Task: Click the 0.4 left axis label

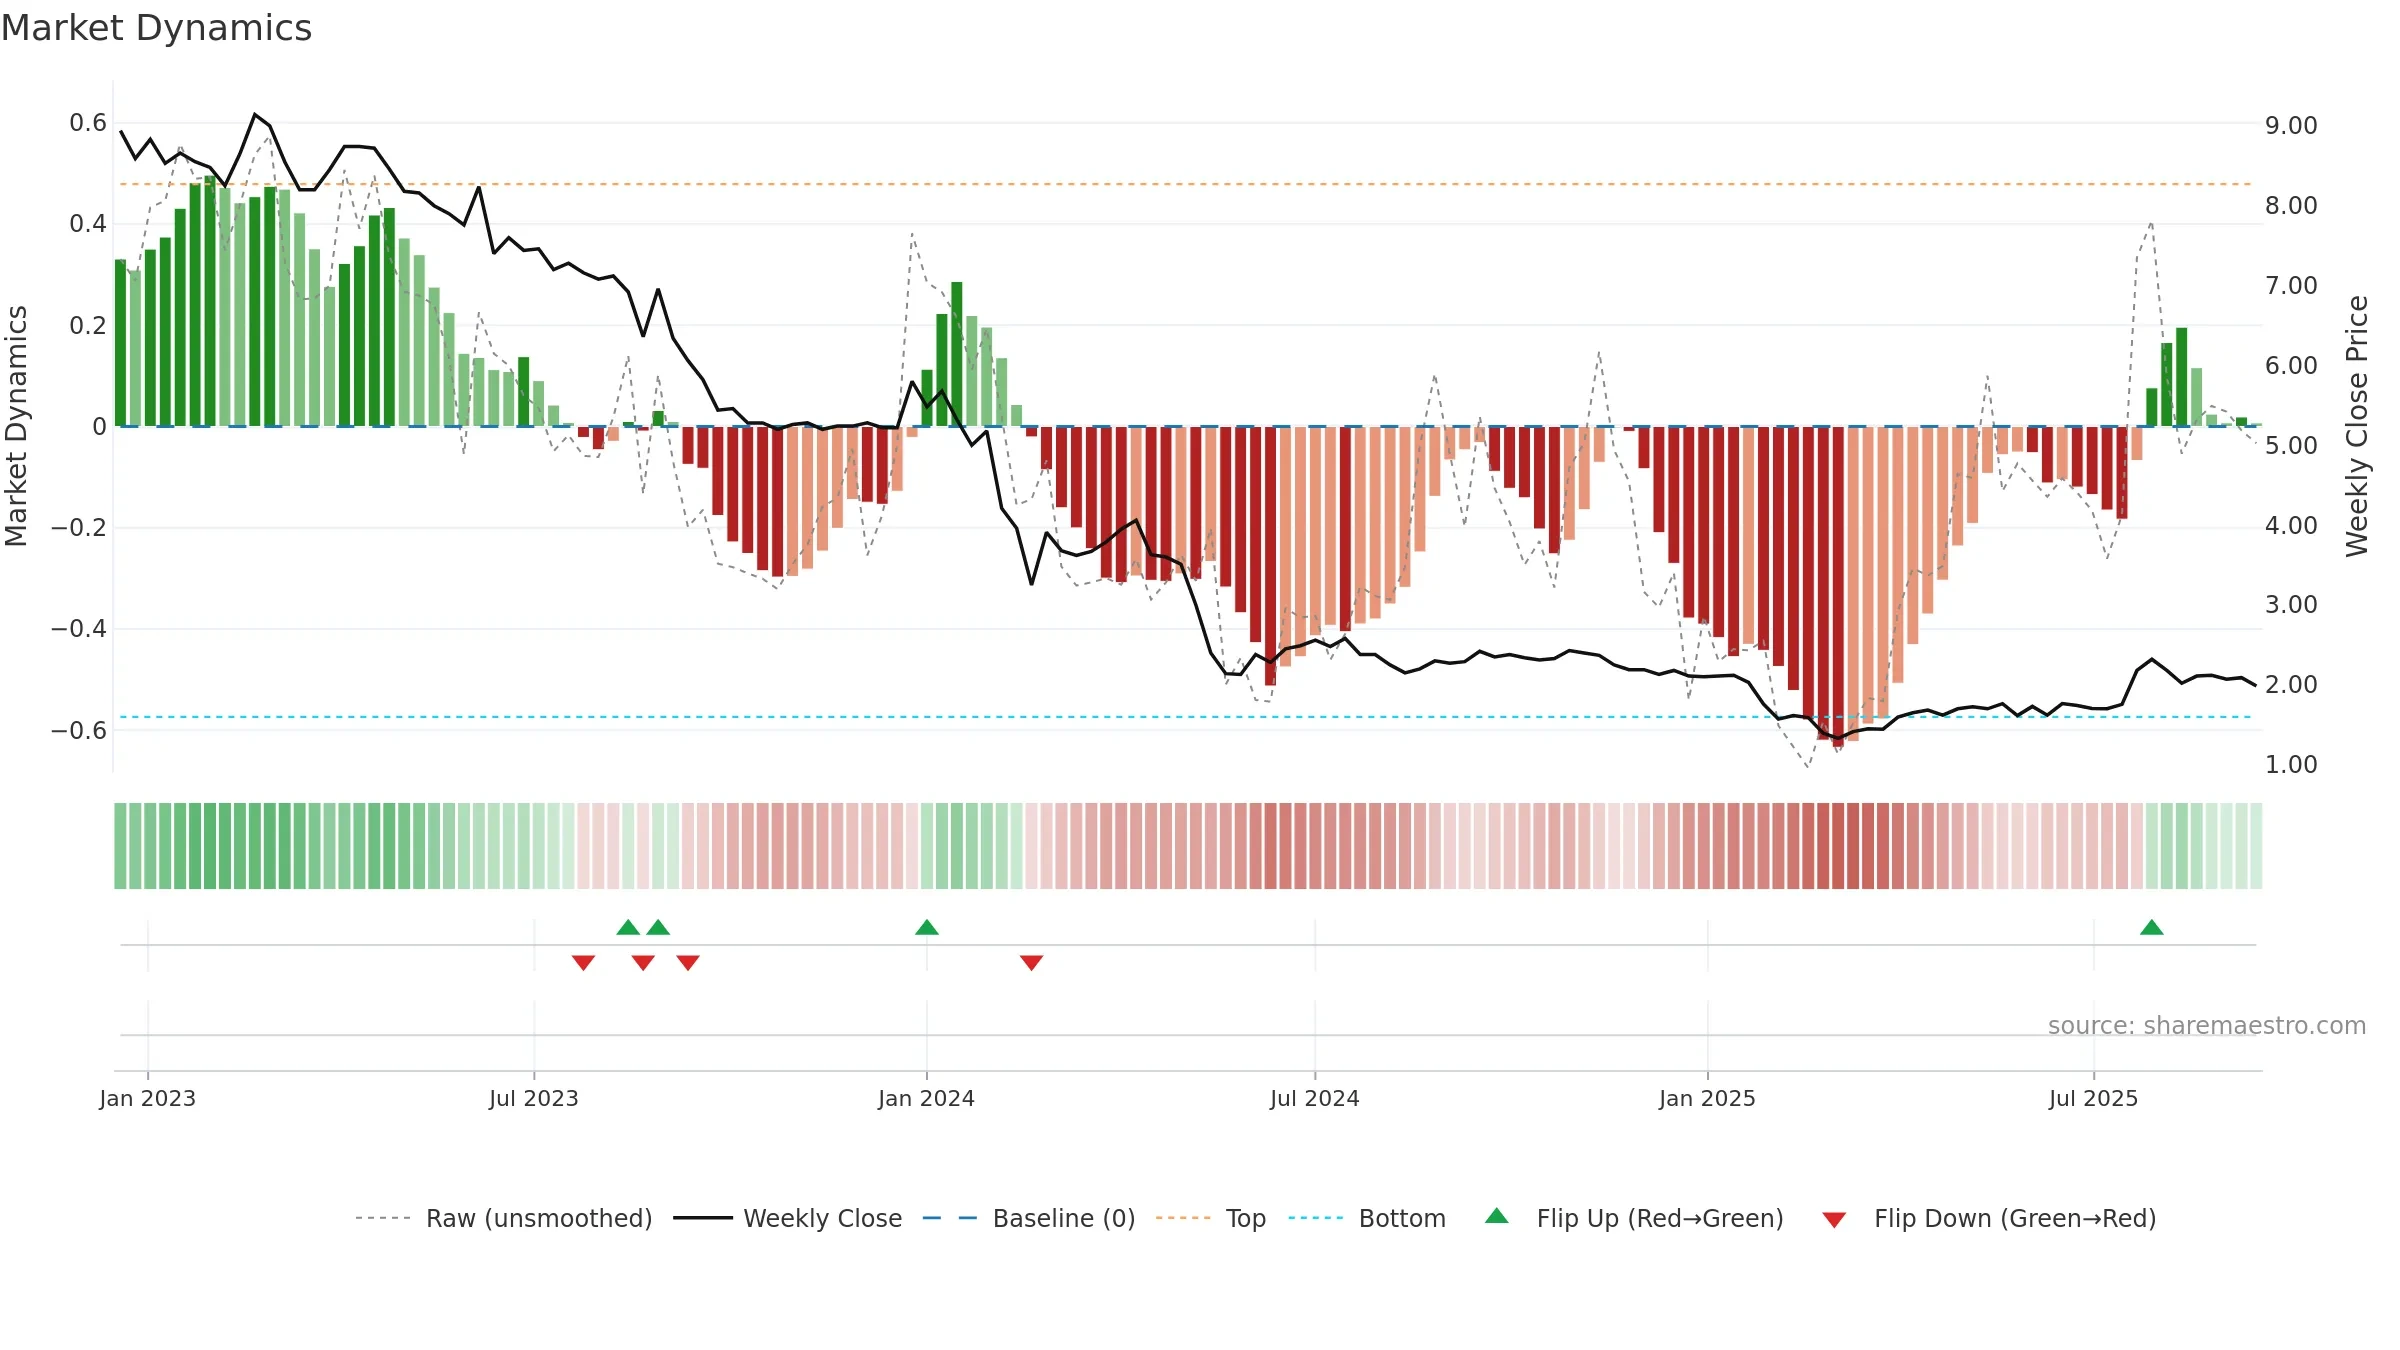Action: [88, 224]
